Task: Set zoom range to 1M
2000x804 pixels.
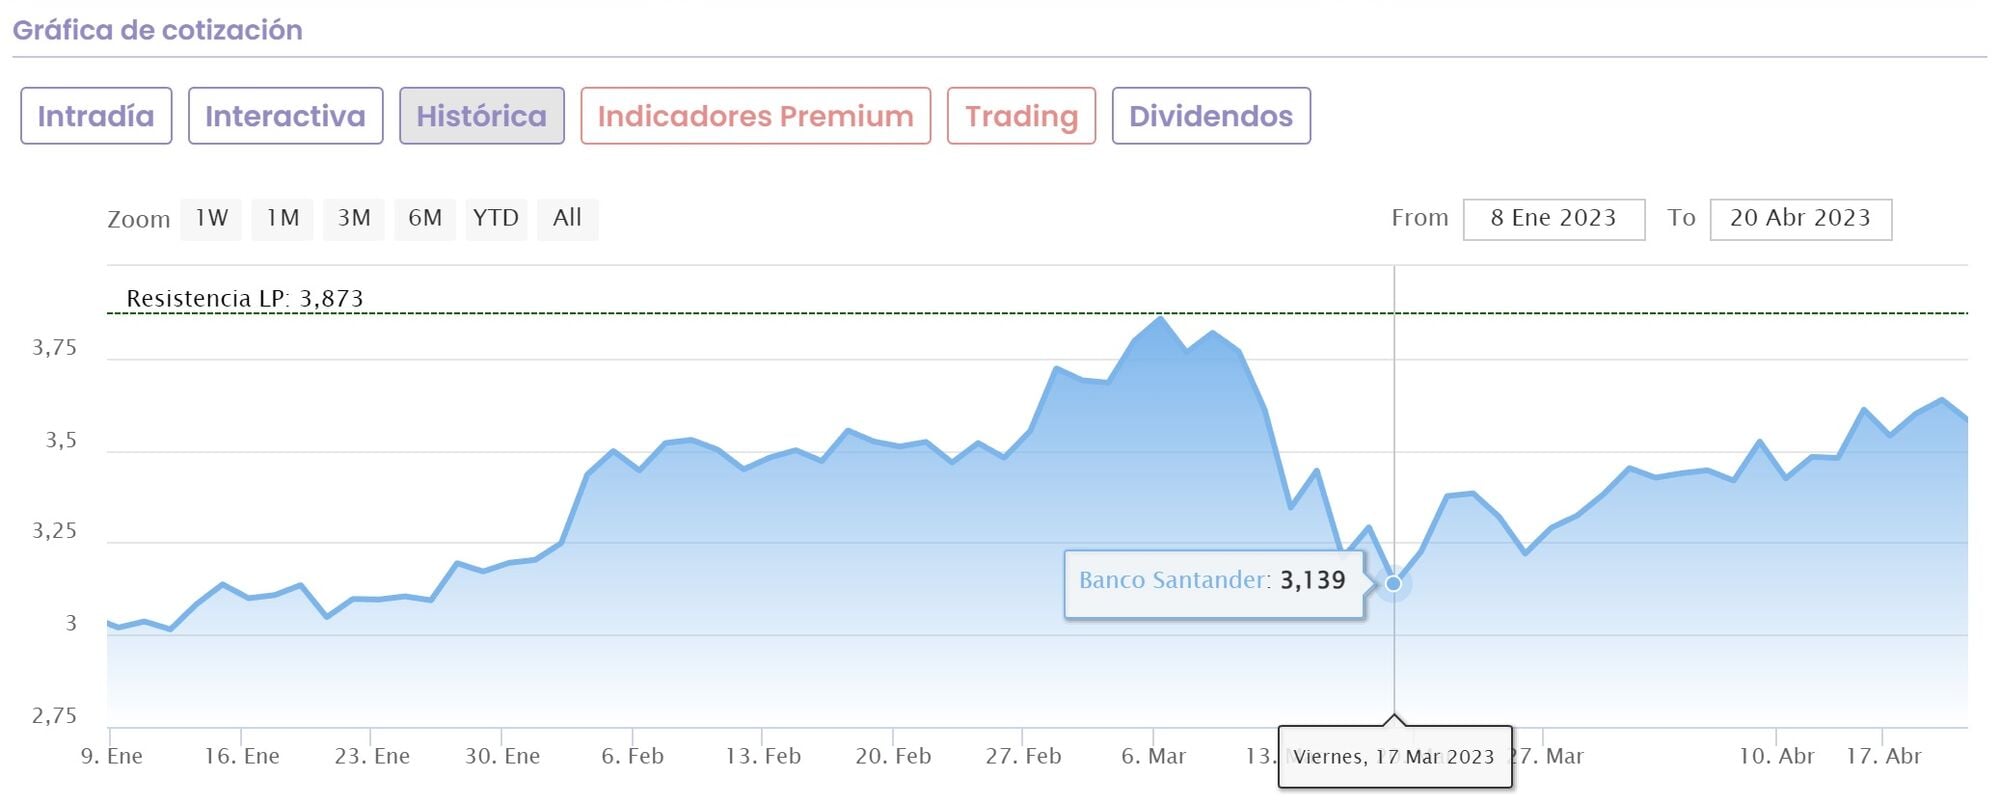Action: pyautogui.click(x=283, y=219)
